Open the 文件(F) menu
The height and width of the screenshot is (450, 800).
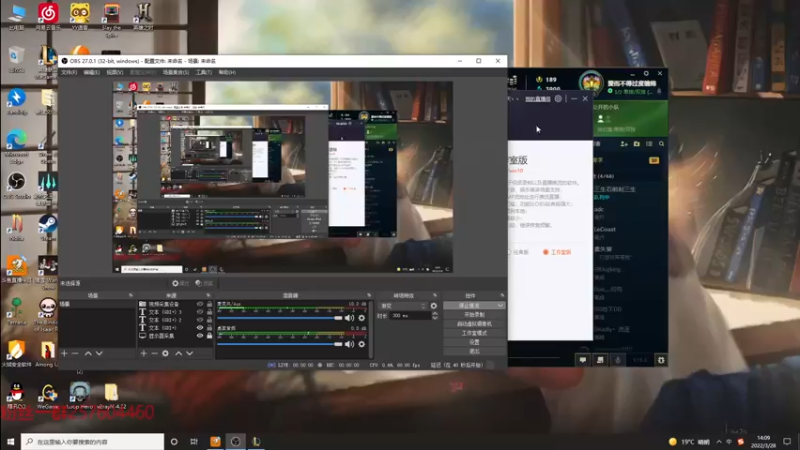click(x=69, y=72)
